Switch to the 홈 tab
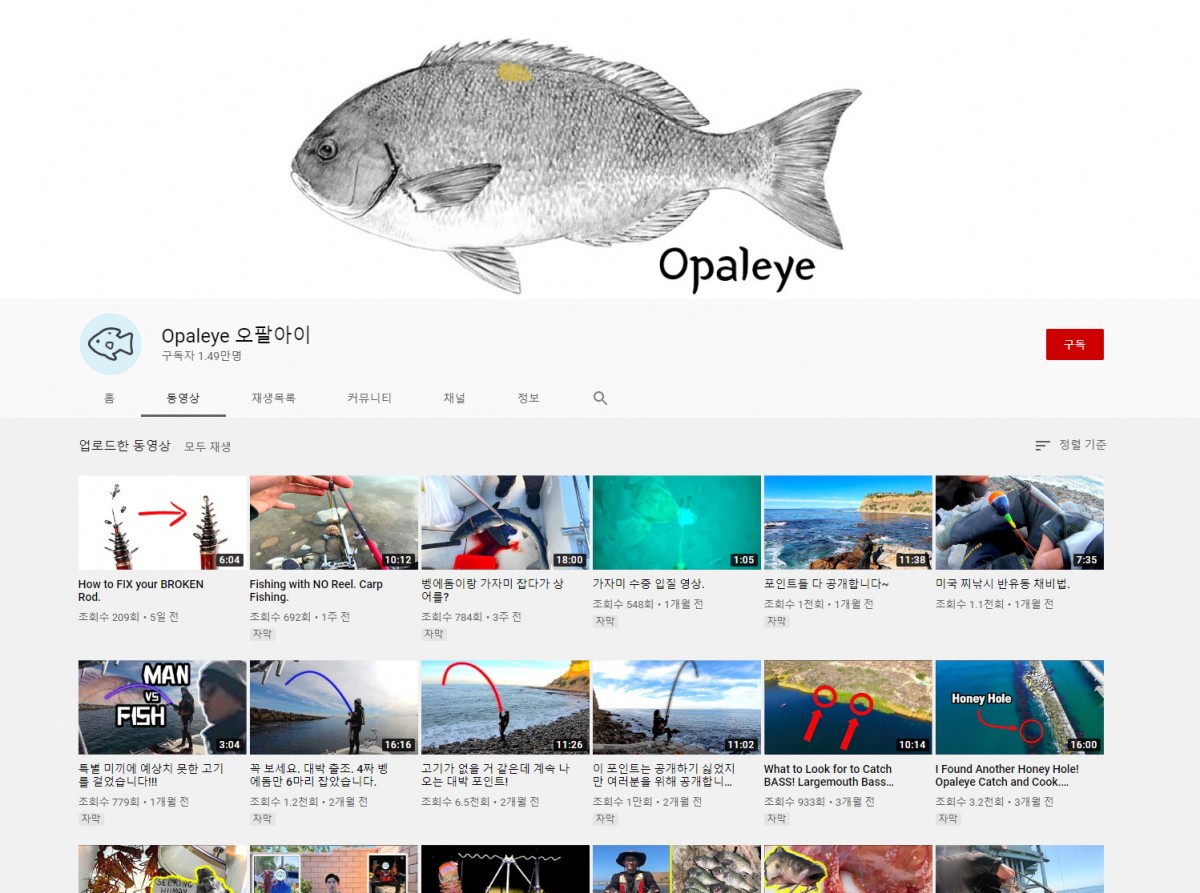Image resolution: width=1200 pixels, height=893 pixels. point(109,398)
